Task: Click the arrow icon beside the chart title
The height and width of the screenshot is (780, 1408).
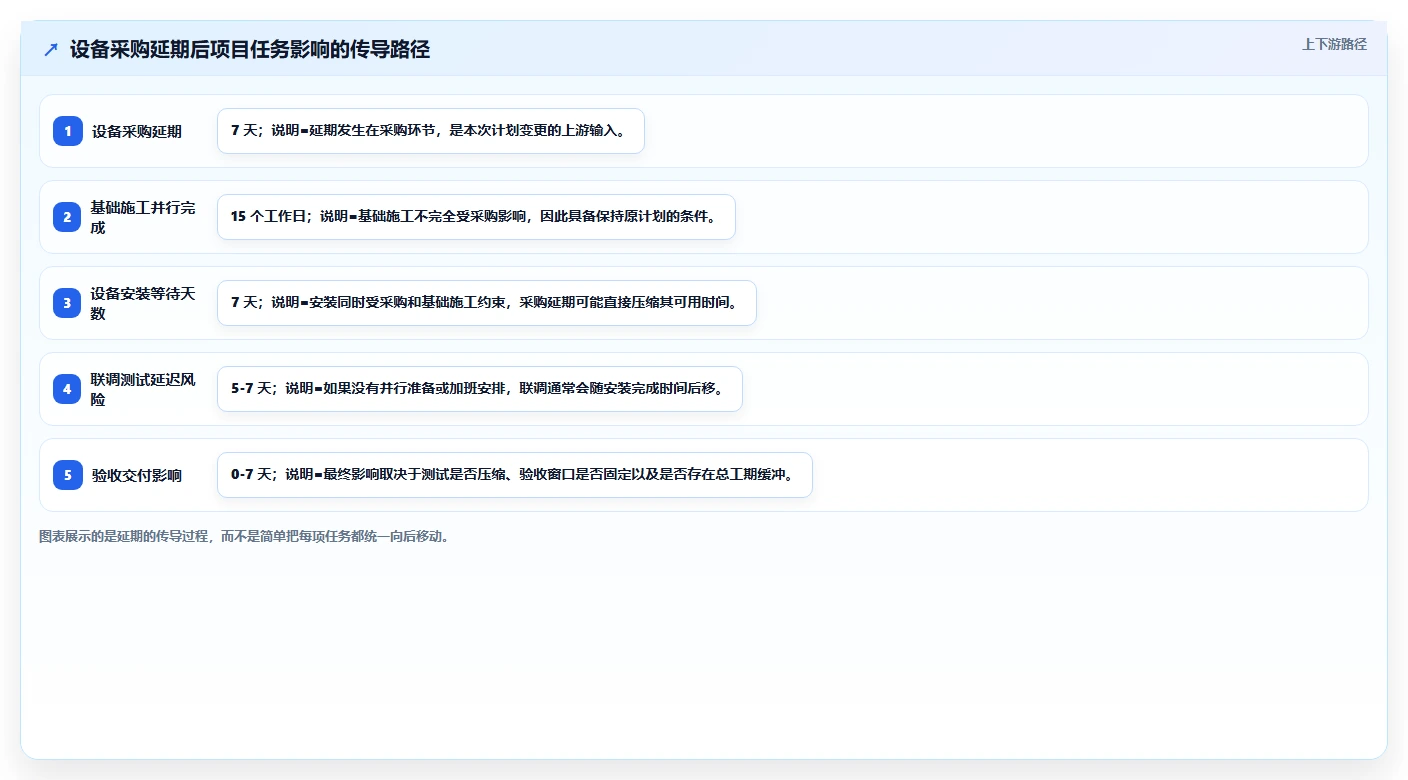Action: point(51,50)
